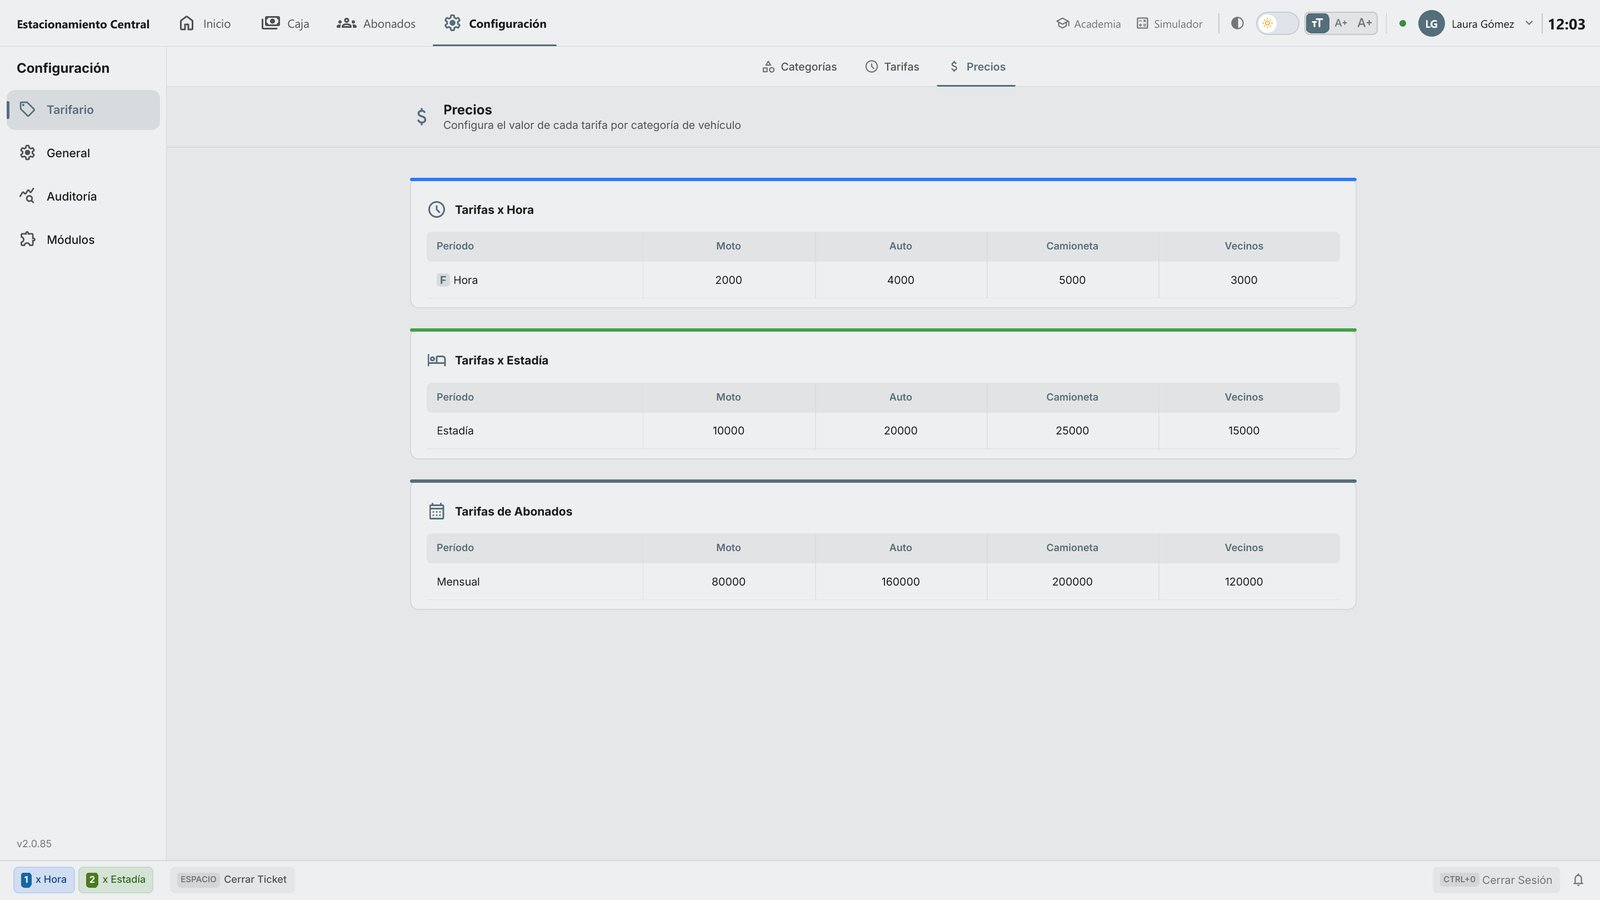Screen dimensions: 1600x900
Task: Go to Inicio in top navigation
Action: [205, 23]
